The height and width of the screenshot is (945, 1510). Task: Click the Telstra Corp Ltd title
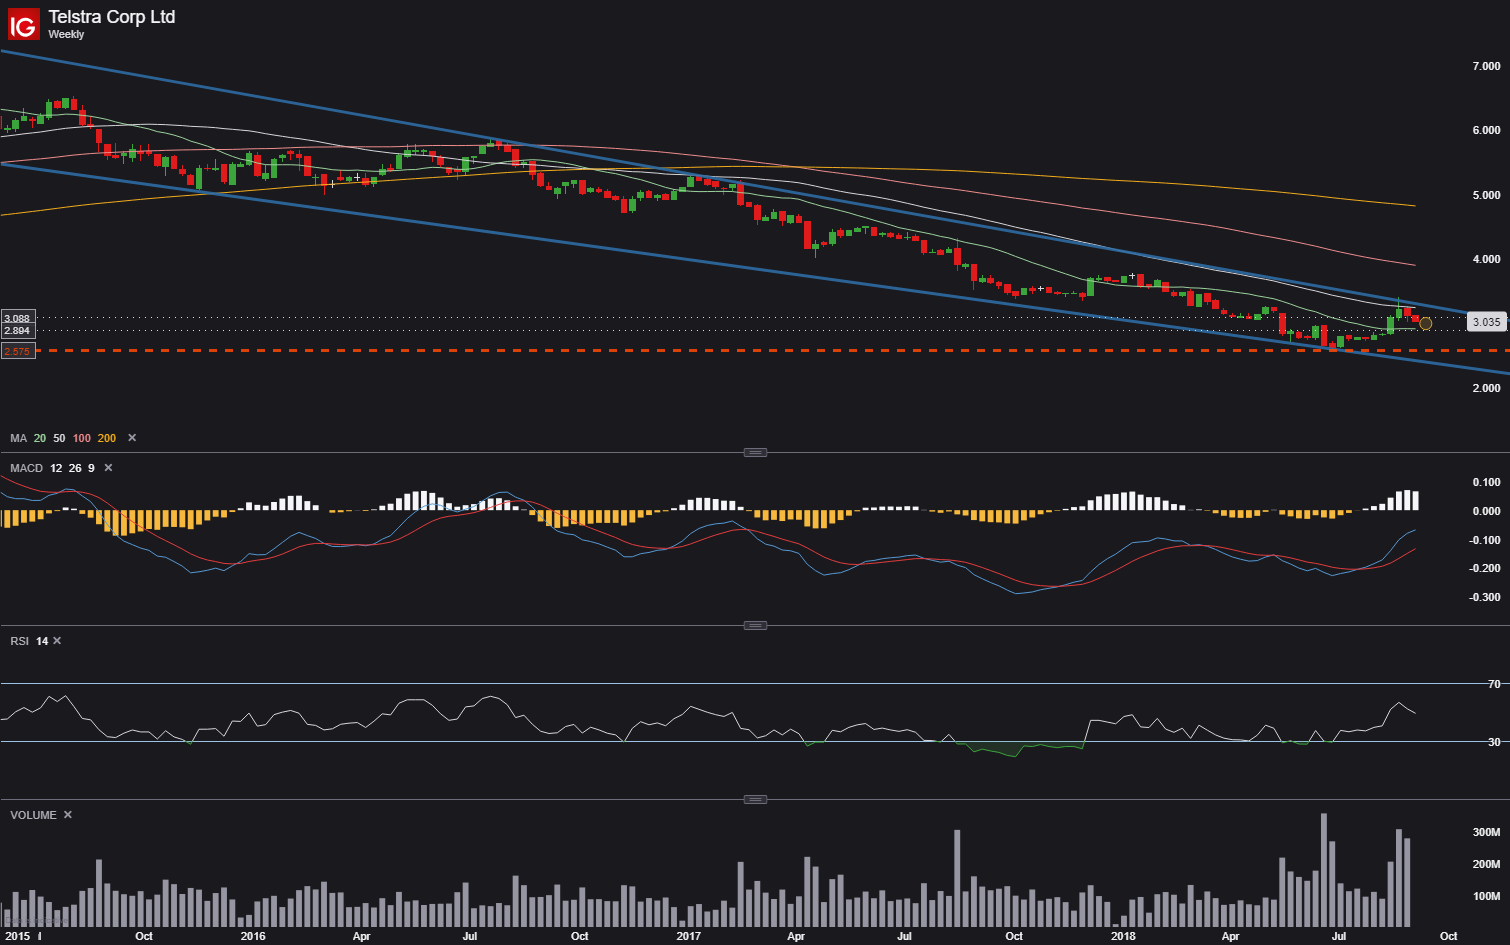point(112,17)
